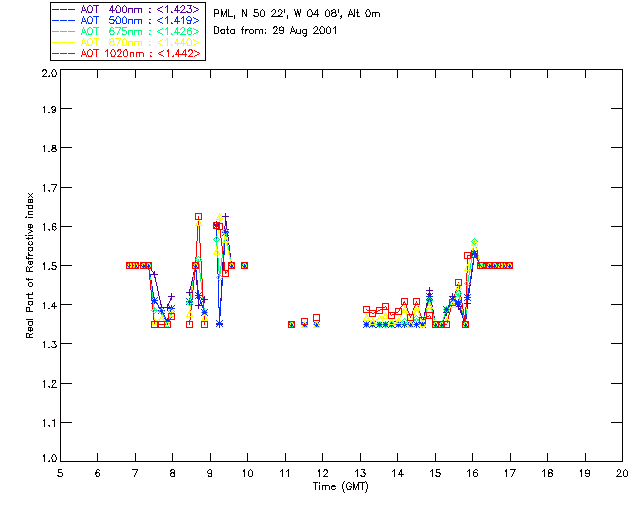The image size is (640, 512).
Task: Click the time-axis tick label '20'
Action: click(622, 473)
